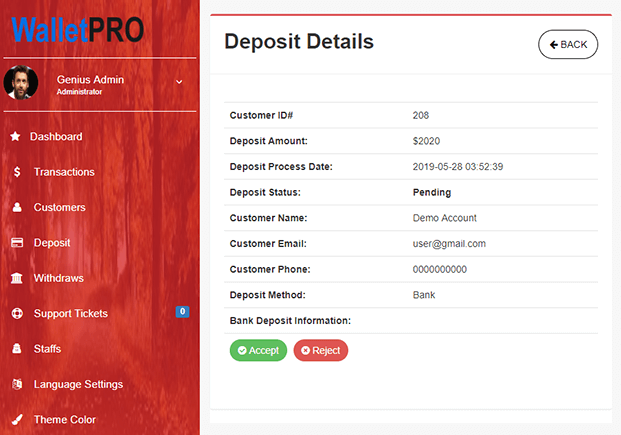Click the Support Tickets lifebuoy icon
This screenshot has width=621, height=435.
17,313
